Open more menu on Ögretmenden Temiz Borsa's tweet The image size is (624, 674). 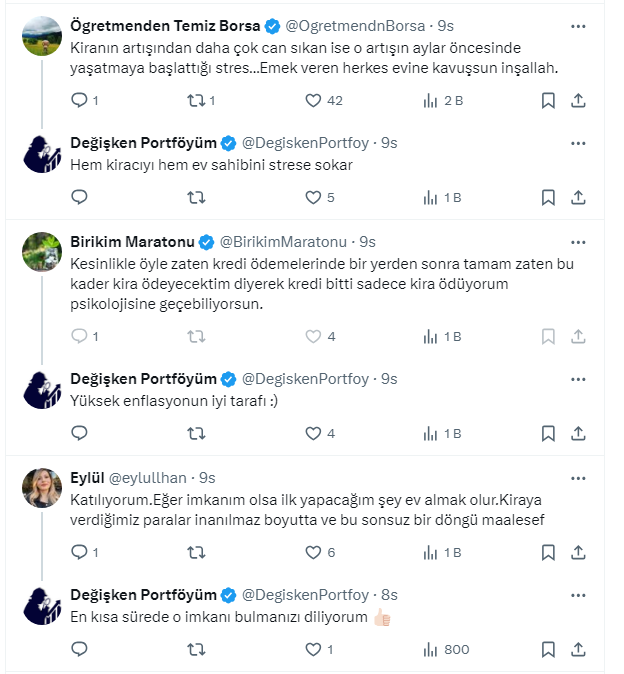[578, 25]
